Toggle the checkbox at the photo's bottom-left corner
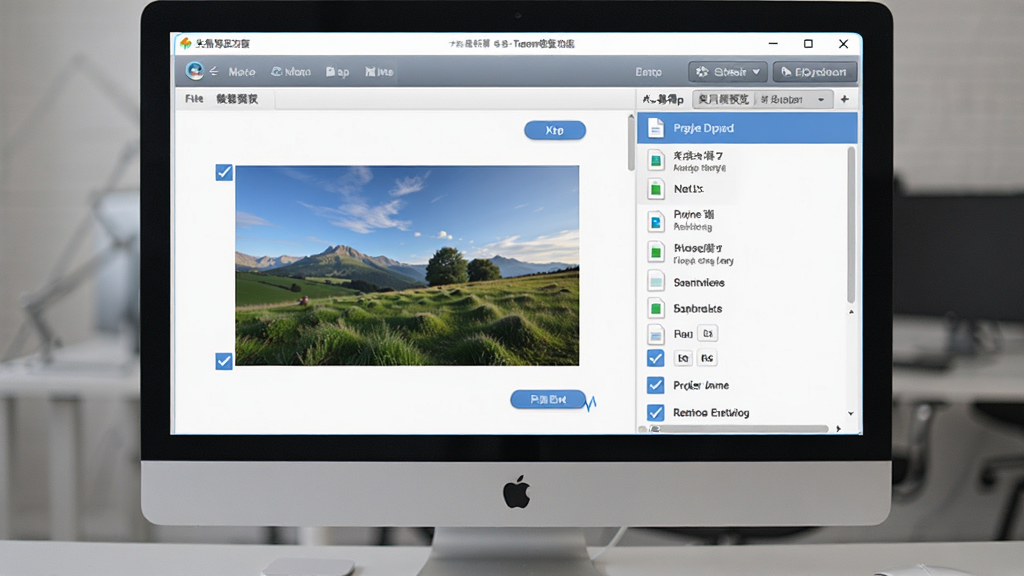The height and width of the screenshot is (576, 1024). click(x=224, y=361)
